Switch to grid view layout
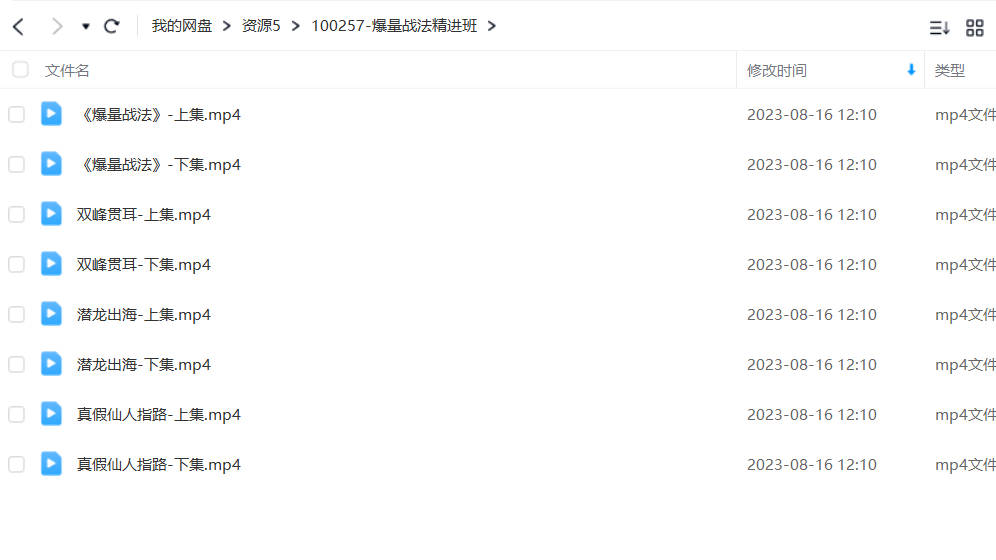Viewport: 996px width, 560px height. (x=974, y=28)
